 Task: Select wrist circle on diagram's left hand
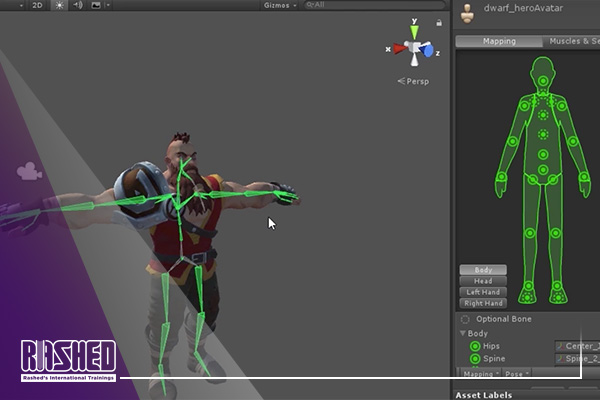pyautogui.click(x=502, y=177)
